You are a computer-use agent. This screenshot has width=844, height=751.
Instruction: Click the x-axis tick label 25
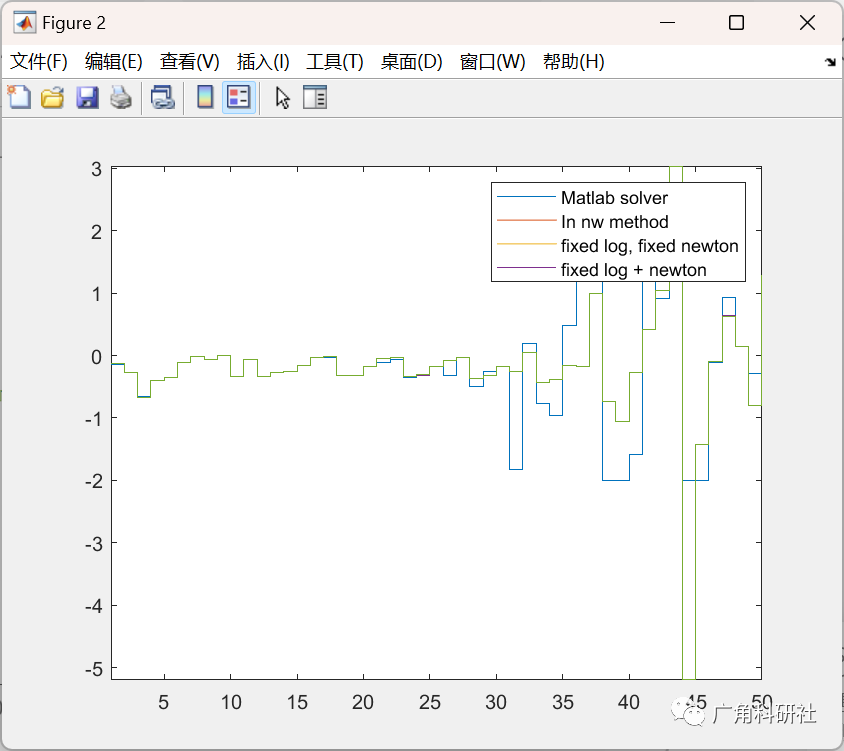[430, 702]
